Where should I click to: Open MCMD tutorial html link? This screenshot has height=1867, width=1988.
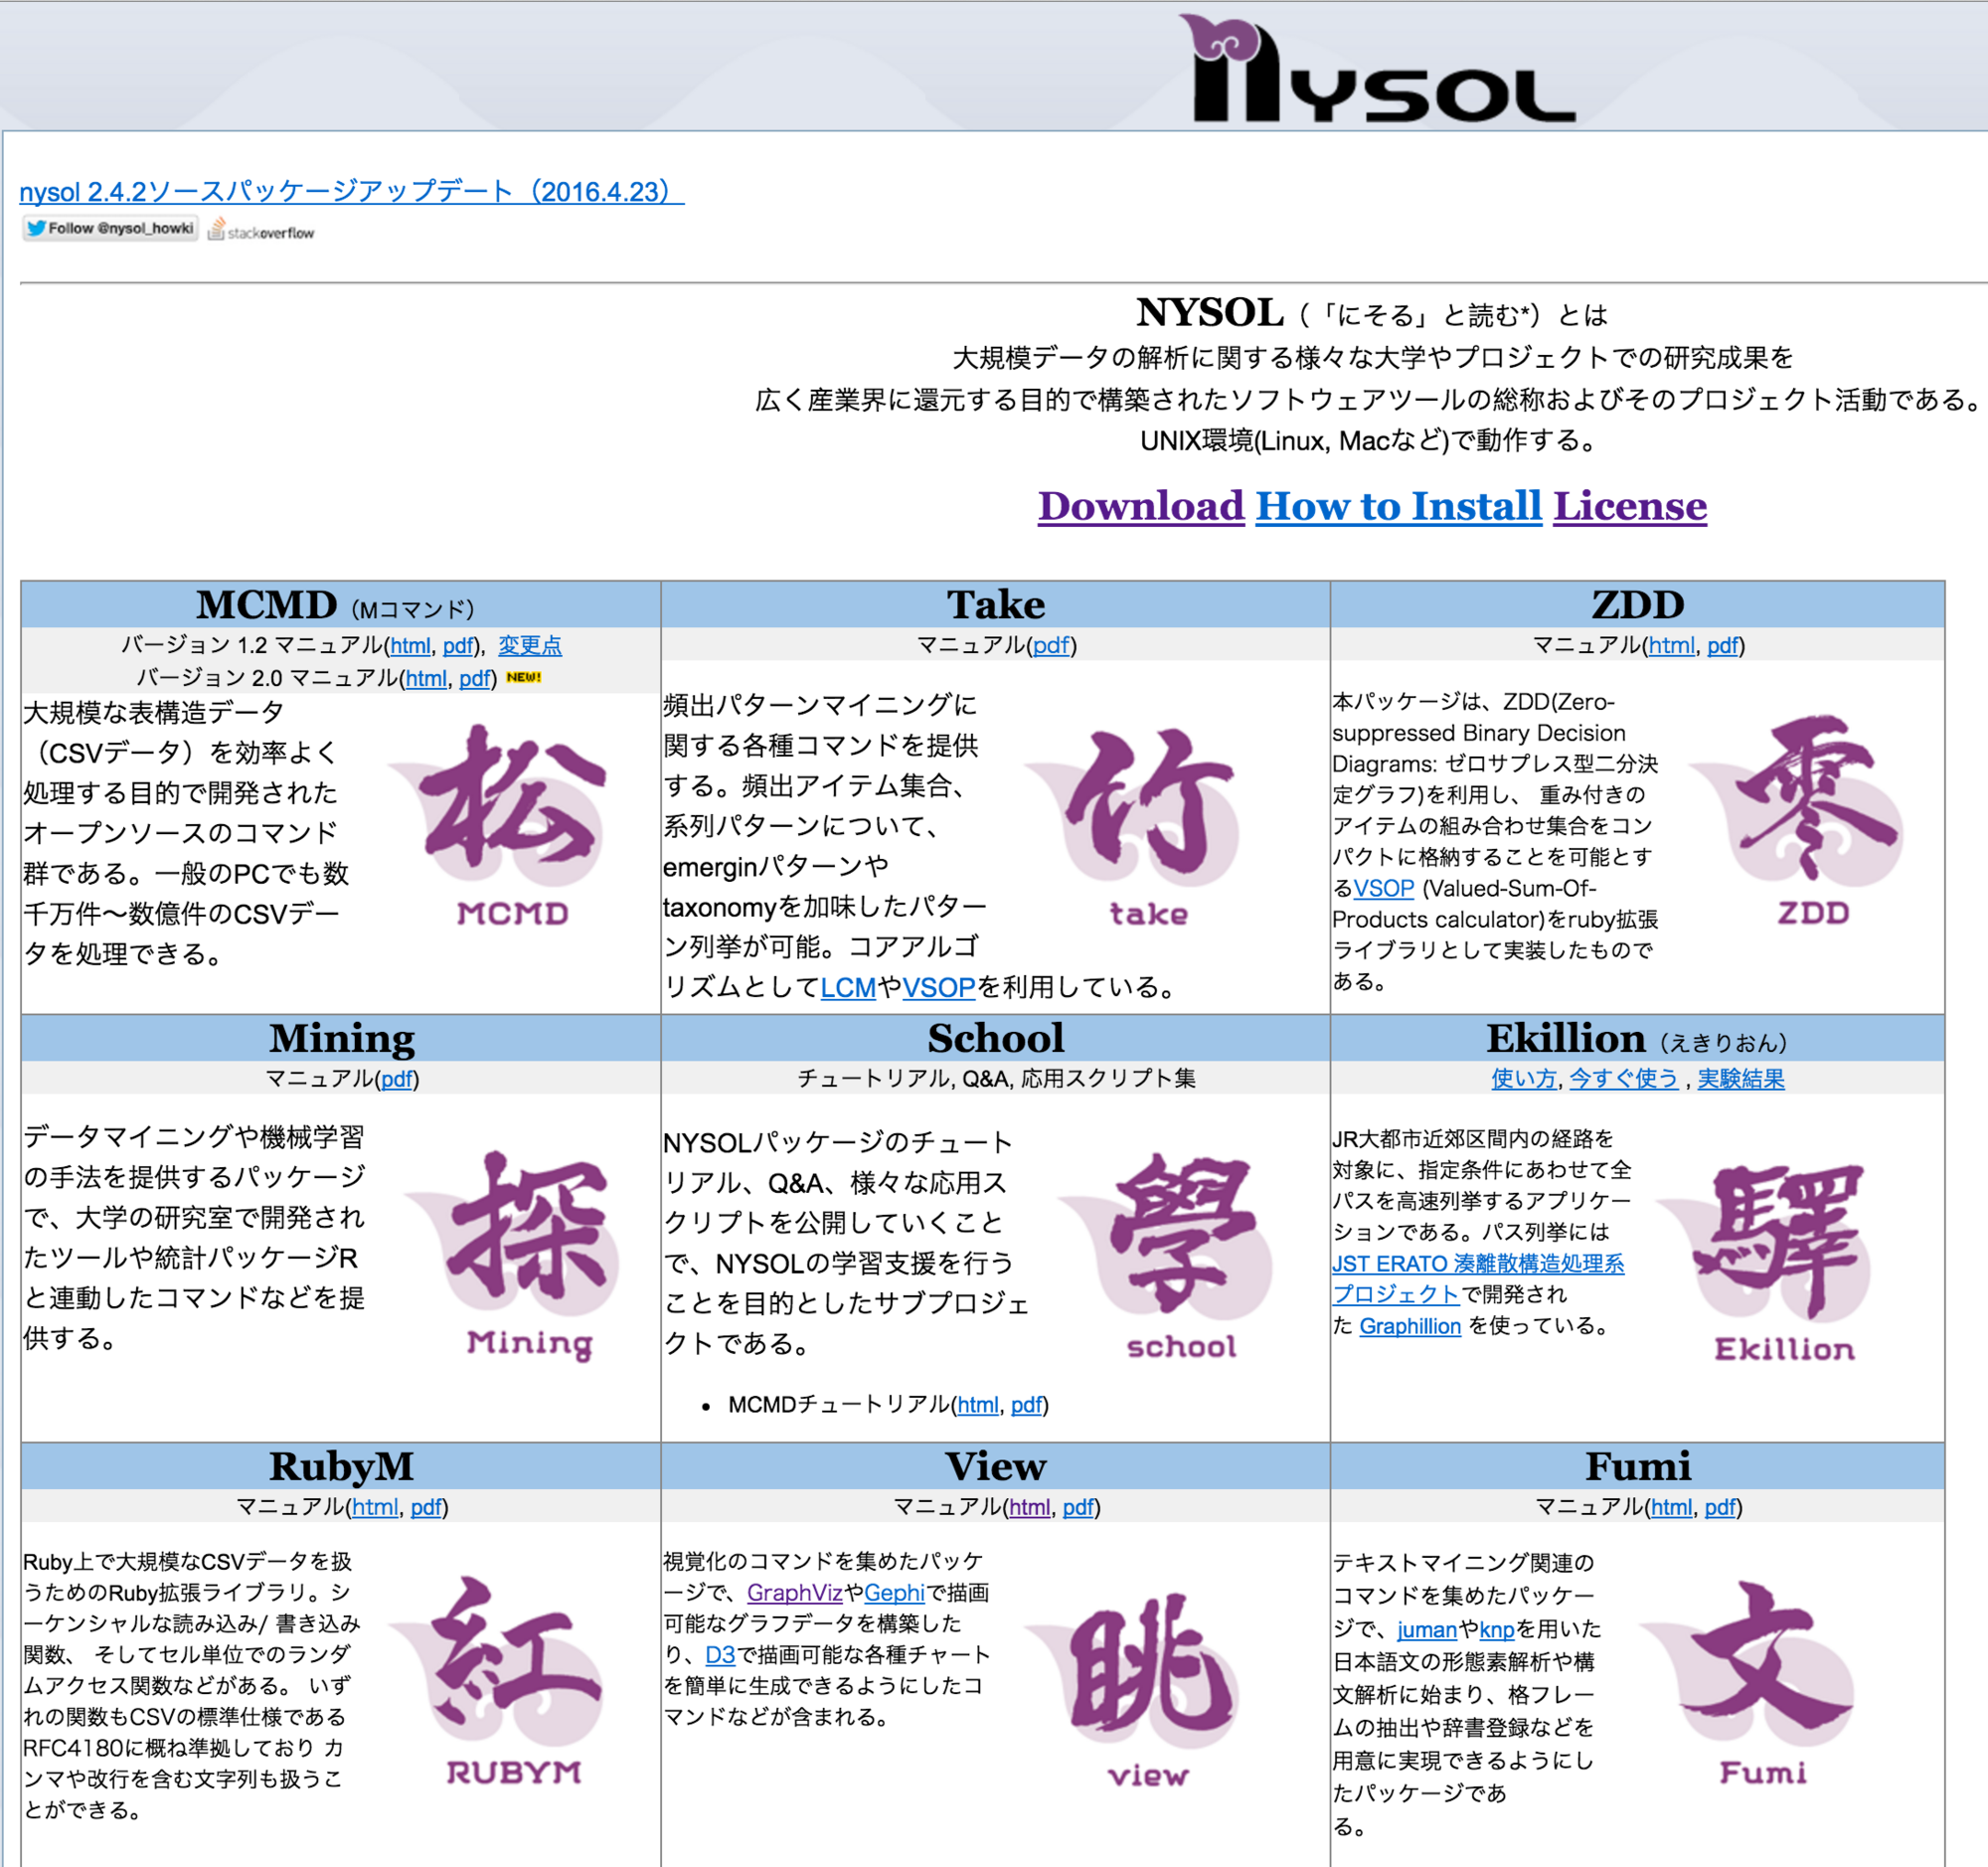[978, 1405]
